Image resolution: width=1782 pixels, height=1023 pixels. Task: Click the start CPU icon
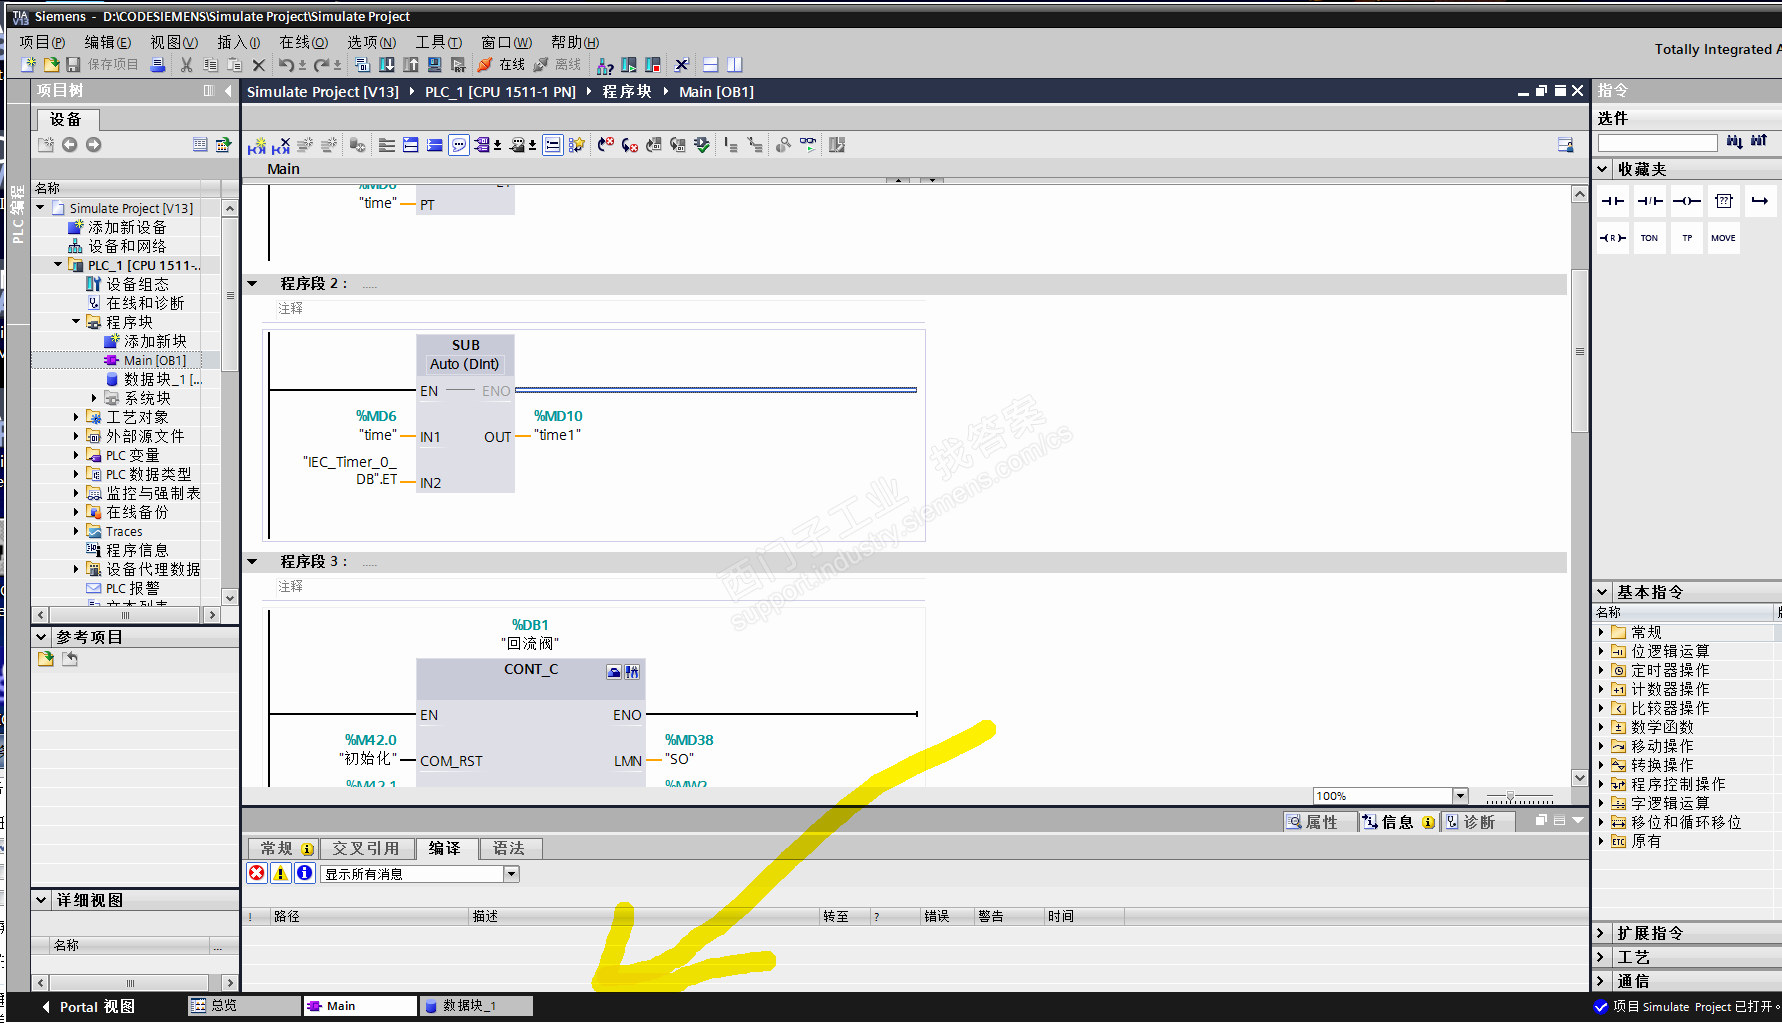pos(629,65)
